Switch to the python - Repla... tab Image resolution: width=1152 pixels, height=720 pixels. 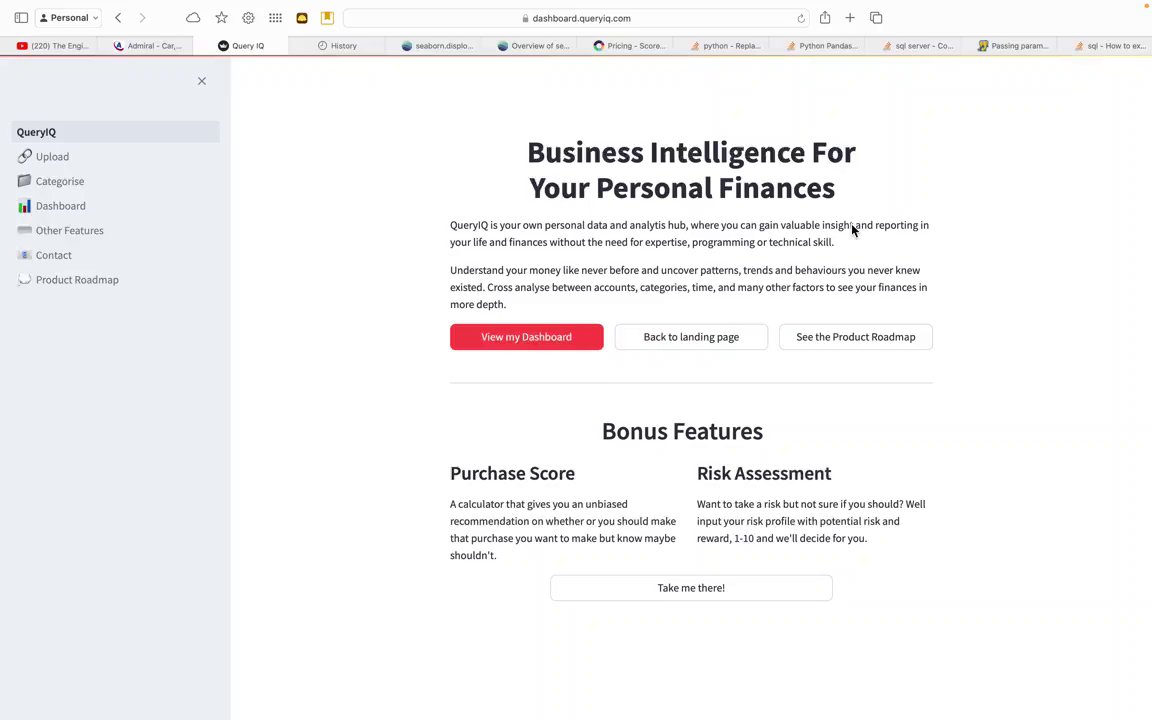[726, 46]
